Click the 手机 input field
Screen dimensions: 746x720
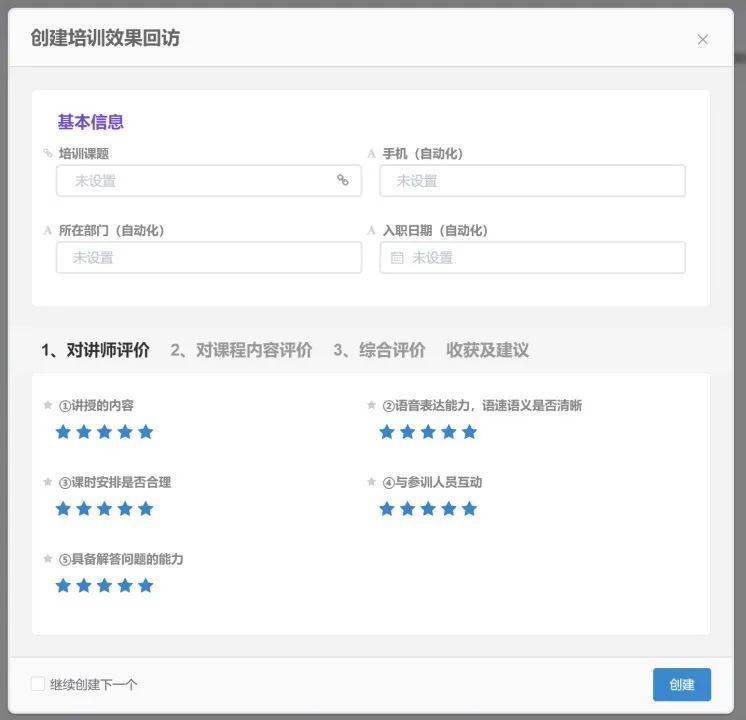tap(532, 181)
